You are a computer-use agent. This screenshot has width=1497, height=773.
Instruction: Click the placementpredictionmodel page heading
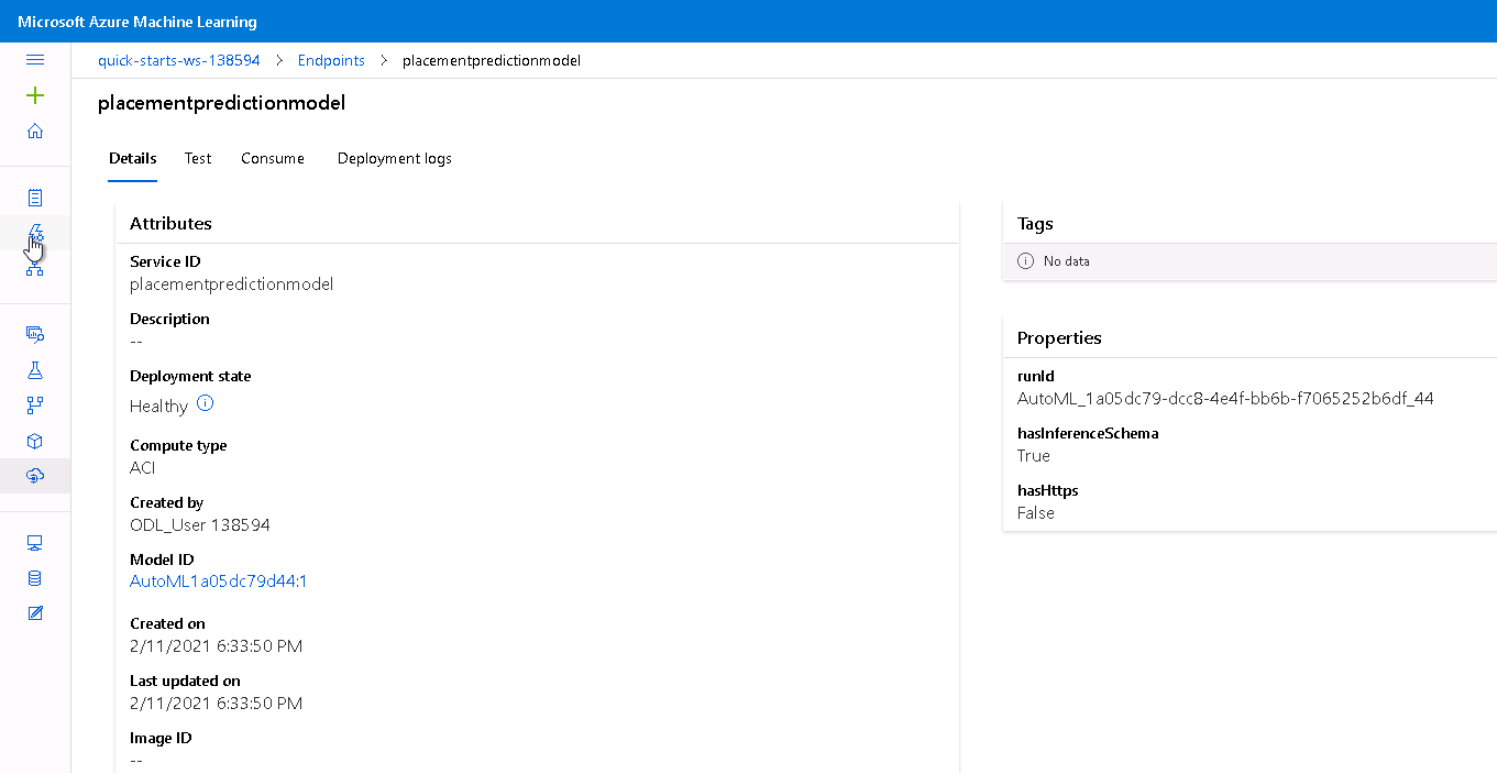[x=221, y=103]
